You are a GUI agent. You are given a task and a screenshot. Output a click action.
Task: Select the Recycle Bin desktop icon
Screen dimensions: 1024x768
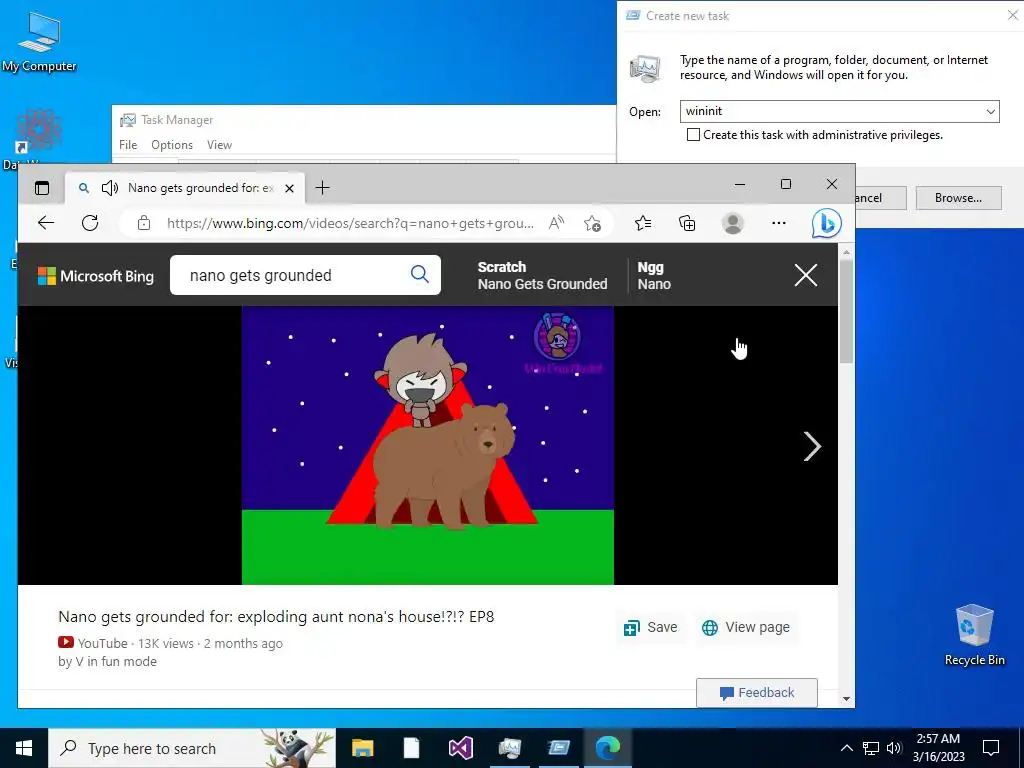click(974, 635)
